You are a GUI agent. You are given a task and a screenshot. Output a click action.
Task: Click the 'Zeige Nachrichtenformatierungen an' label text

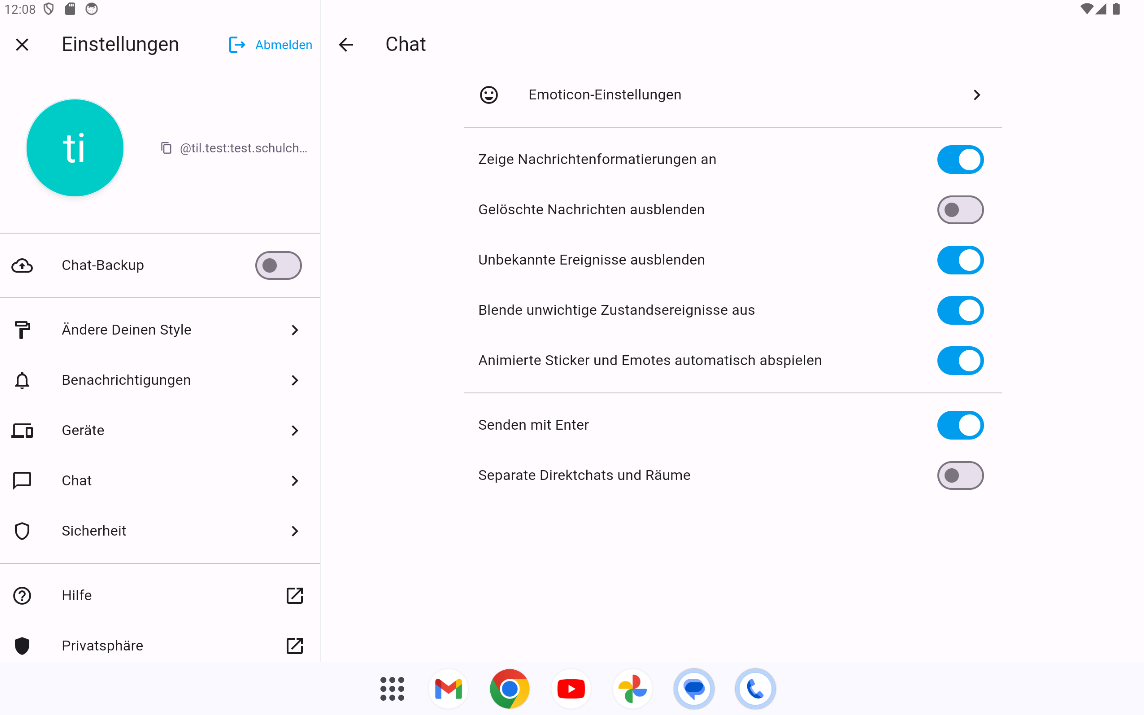coord(598,160)
